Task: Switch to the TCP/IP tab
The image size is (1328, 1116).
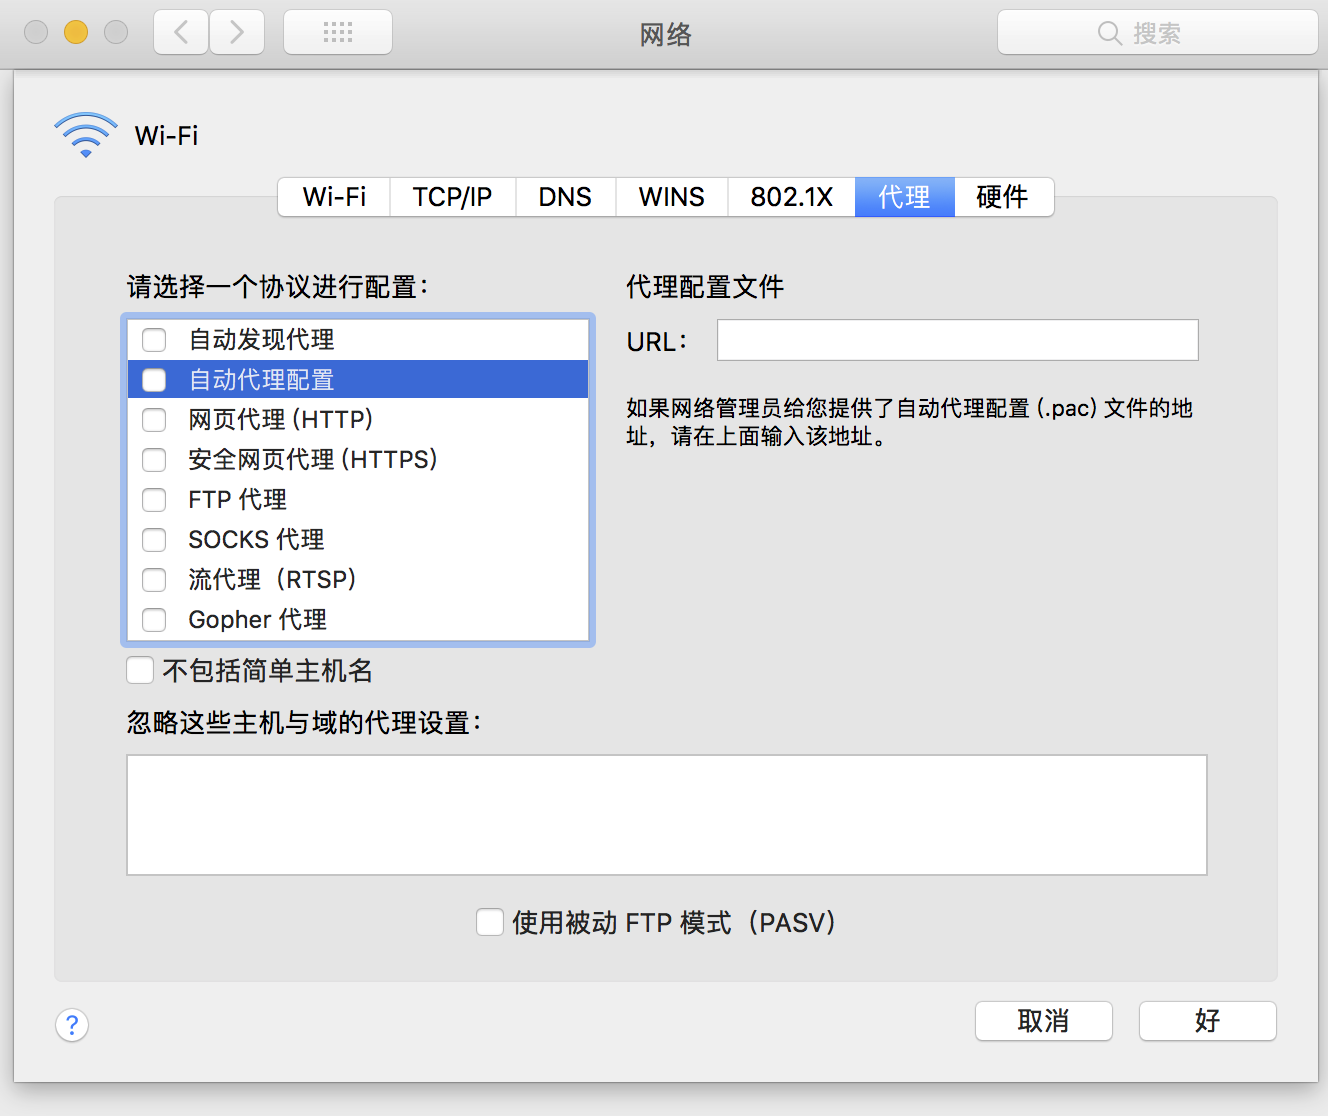Action: tap(453, 197)
